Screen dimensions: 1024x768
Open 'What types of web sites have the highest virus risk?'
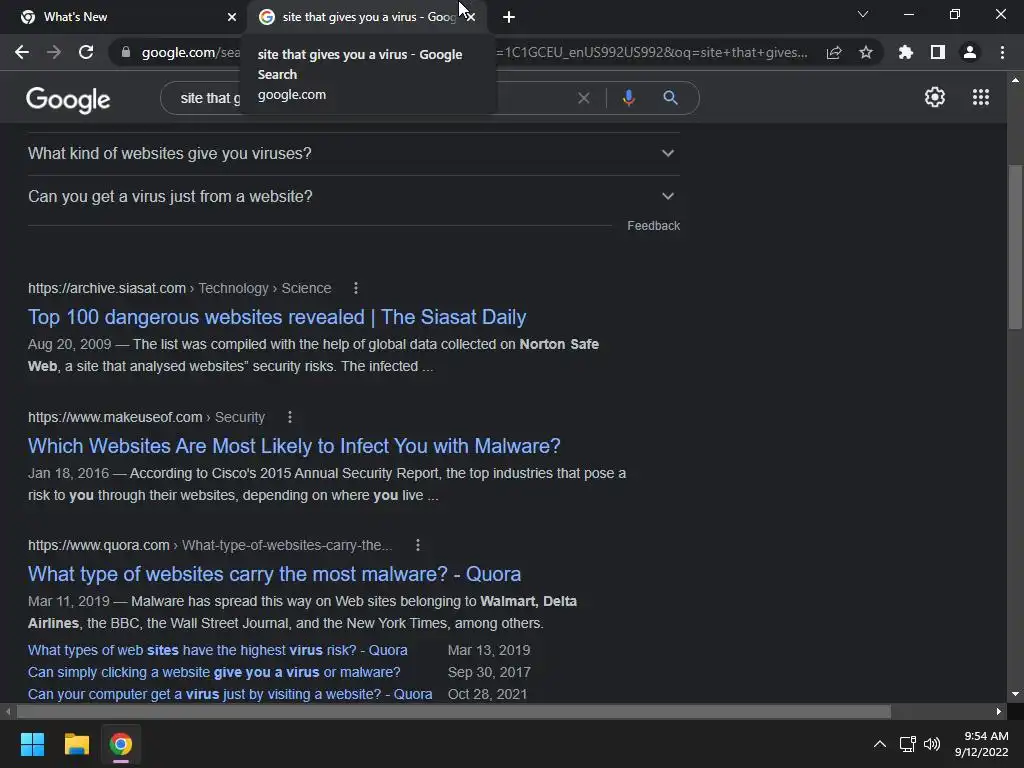point(217,650)
